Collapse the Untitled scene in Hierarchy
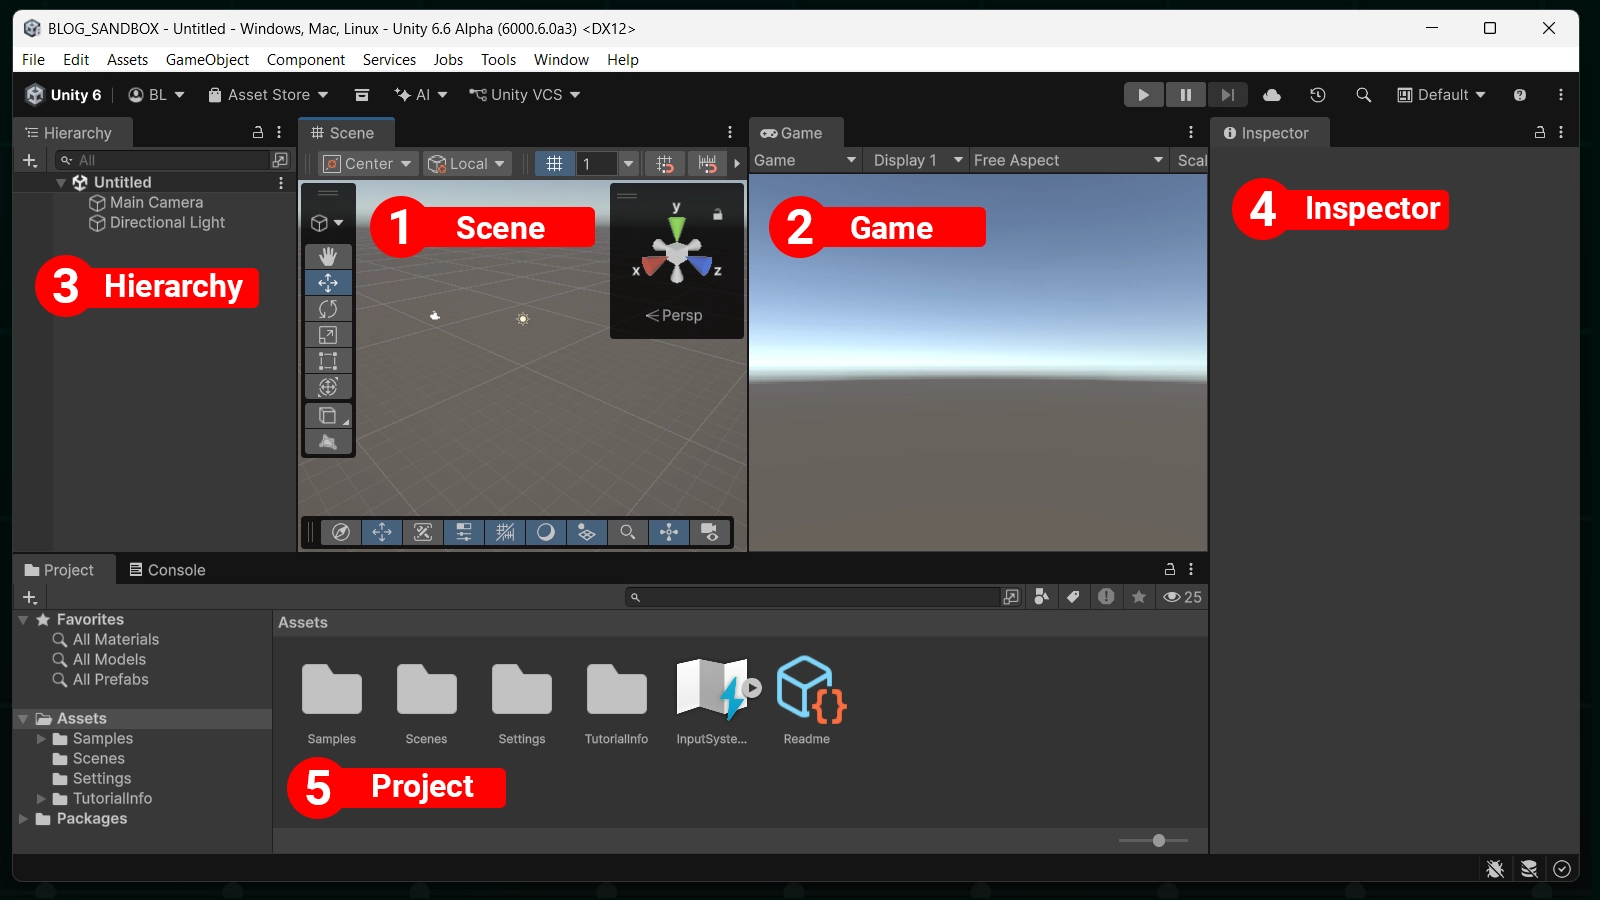1600x900 pixels. tap(61, 183)
